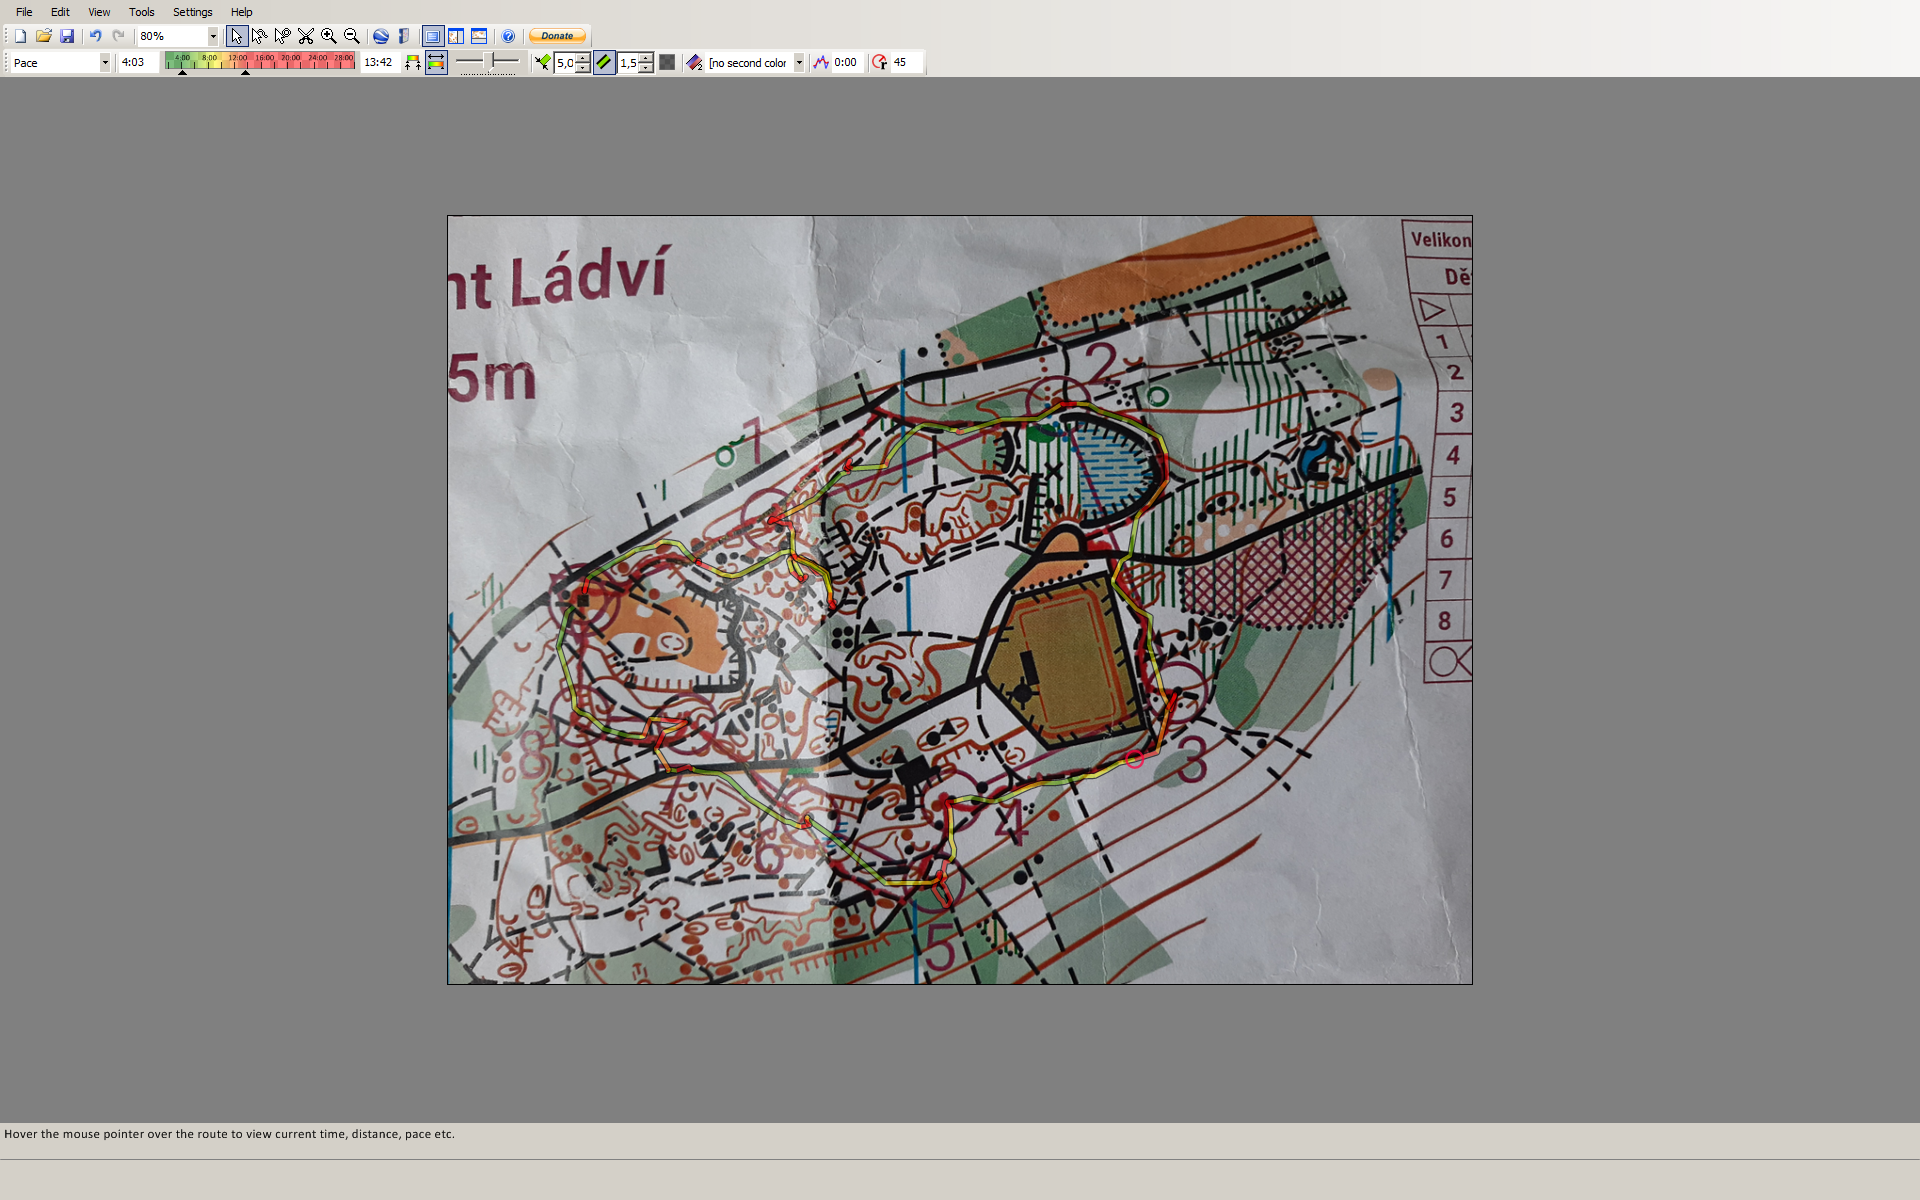The height and width of the screenshot is (1200, 1920).
Task: Toggle full map view layout
Action: (x=433, y=36)
